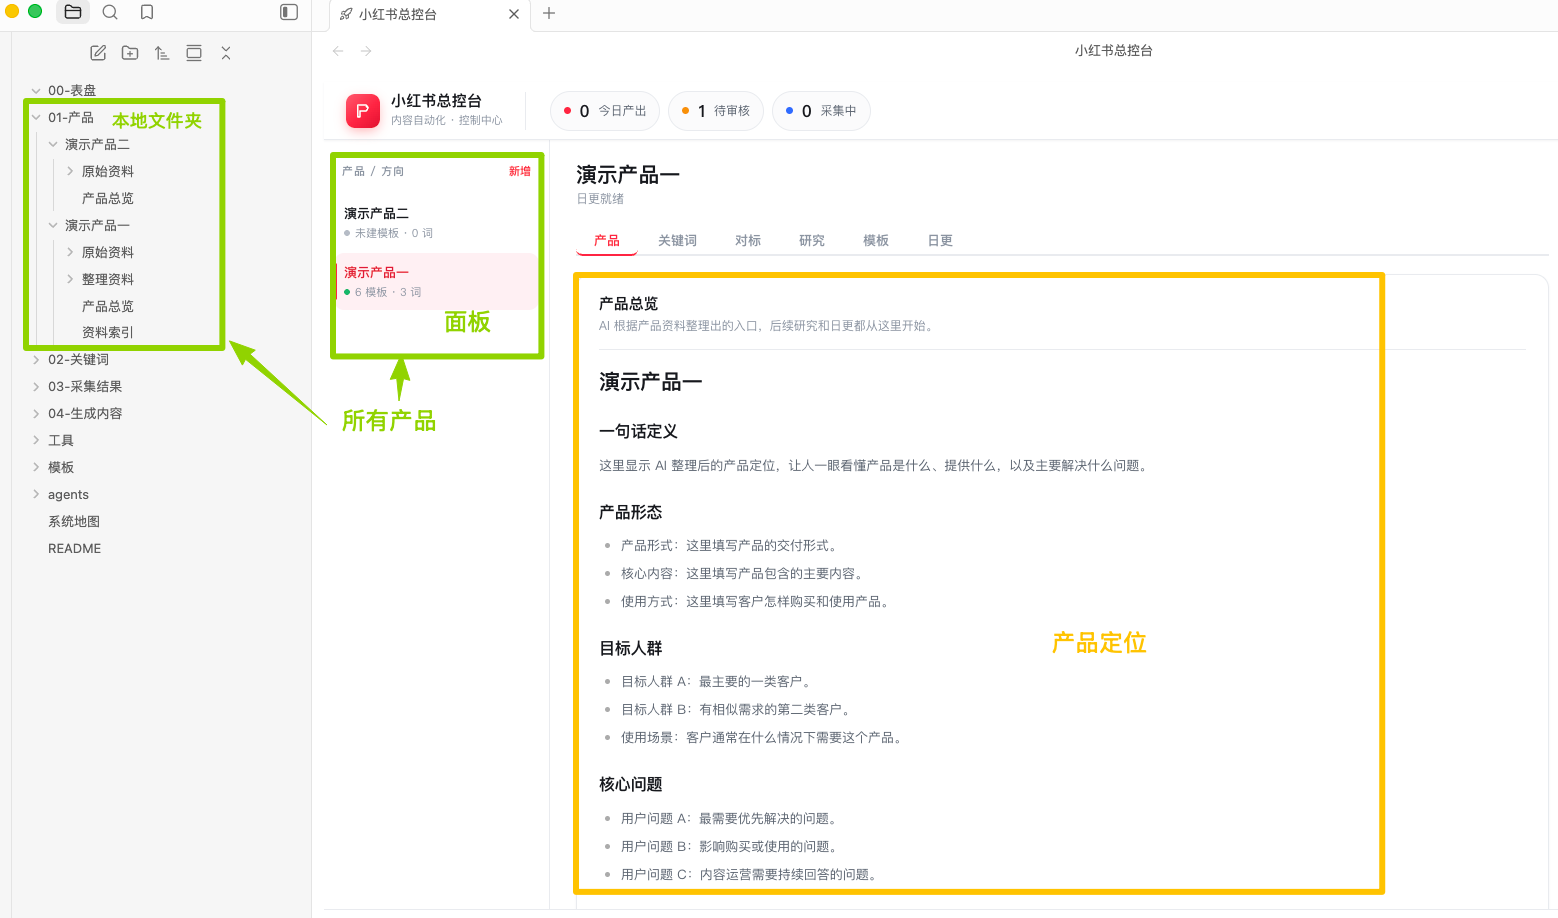
Task: Click the 产品总览 section heading
Action: click(629, 303)
